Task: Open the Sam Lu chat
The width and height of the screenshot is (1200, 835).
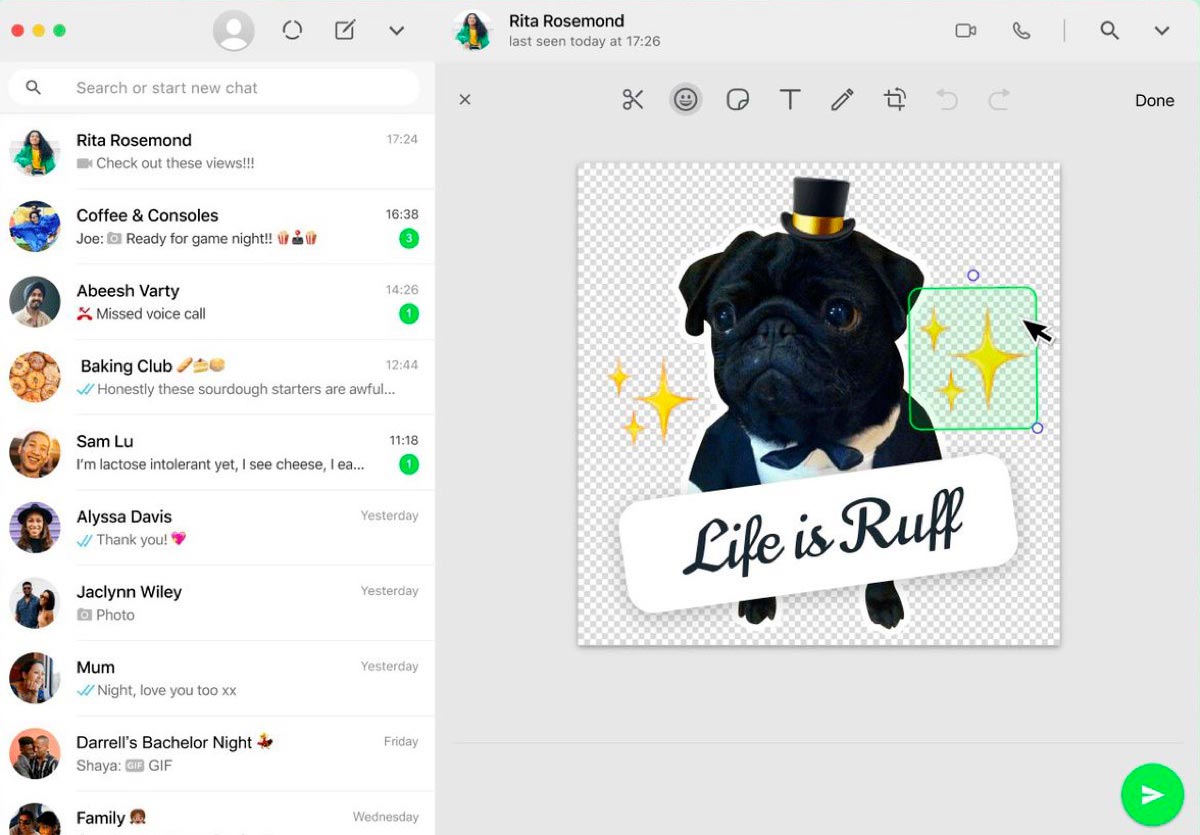Action: (217, 452)
